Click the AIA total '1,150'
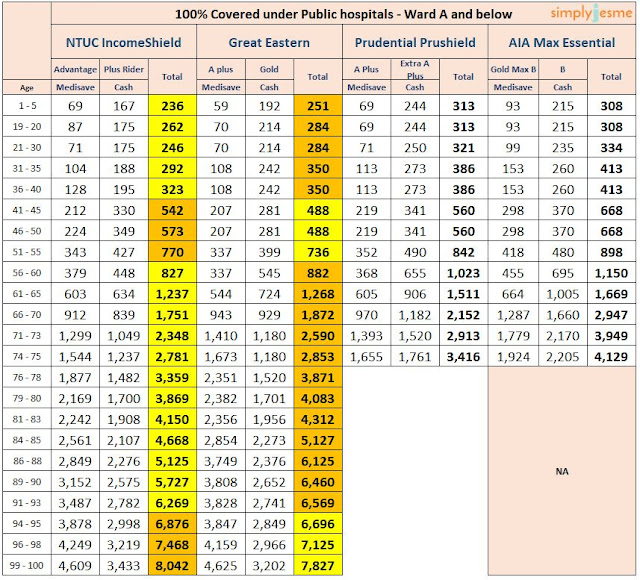This screenshot has width=640, height=580. (x=611, y=273)
